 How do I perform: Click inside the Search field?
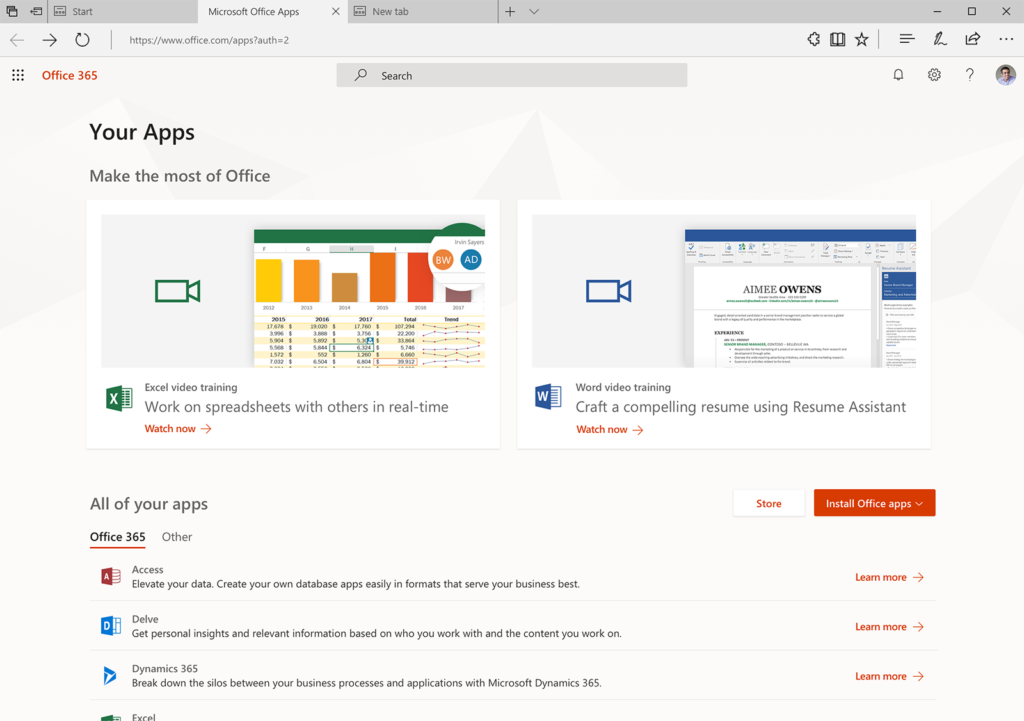(512, 75)
